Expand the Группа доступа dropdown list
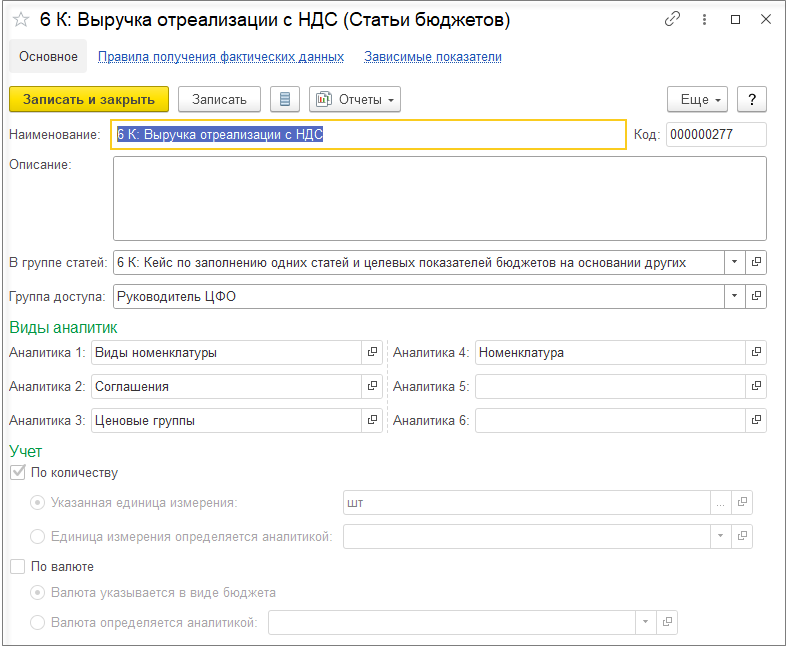The width and height of the screenshot is (786, 646). (734, 296)
